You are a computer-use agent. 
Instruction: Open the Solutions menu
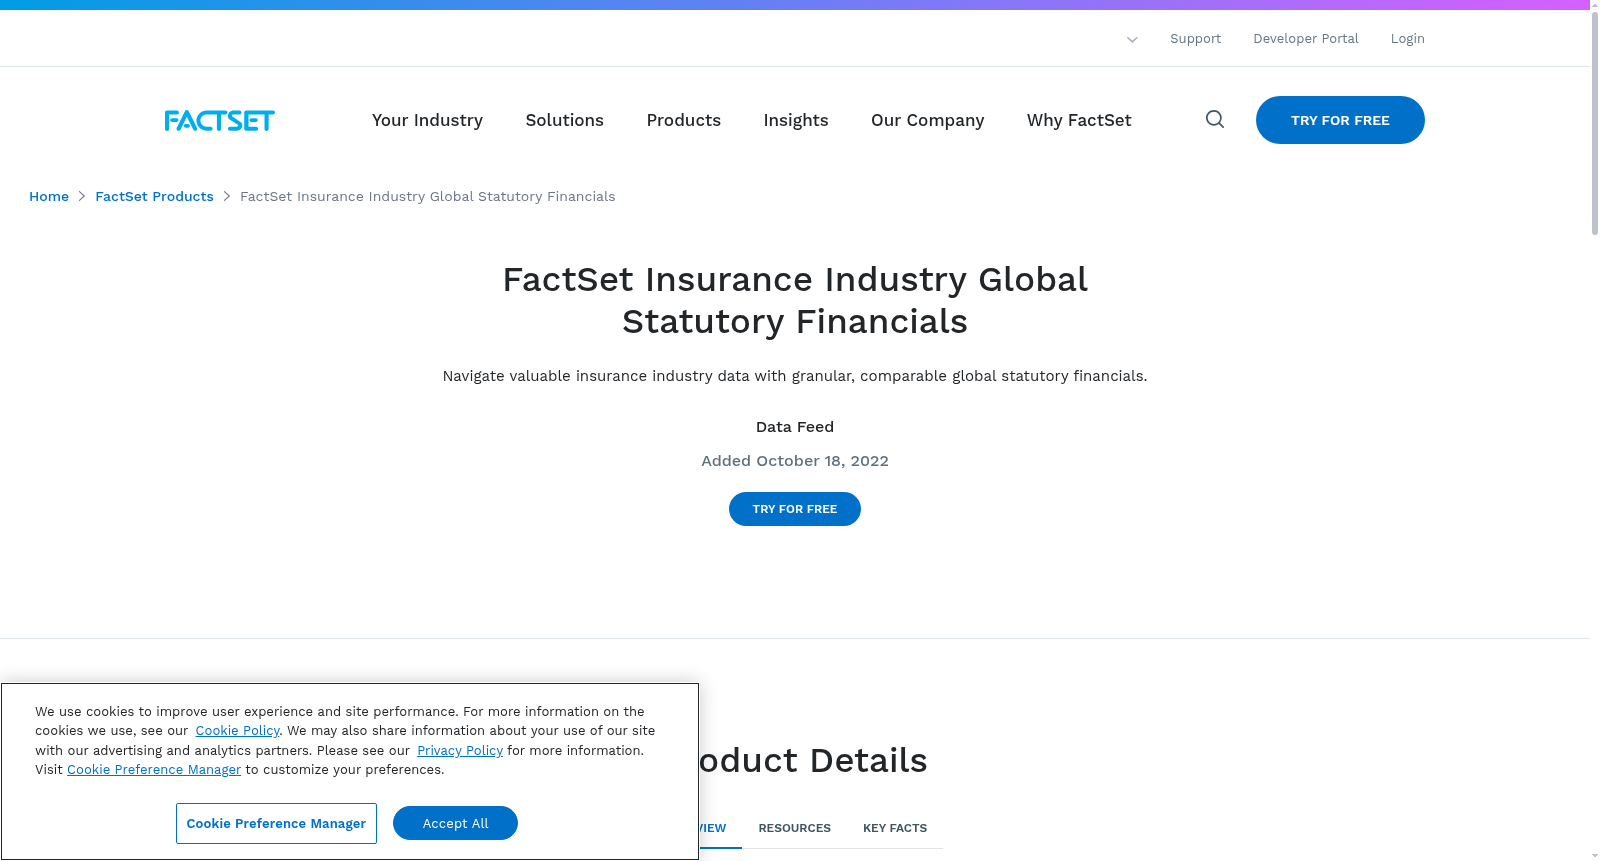pos(564,120)
